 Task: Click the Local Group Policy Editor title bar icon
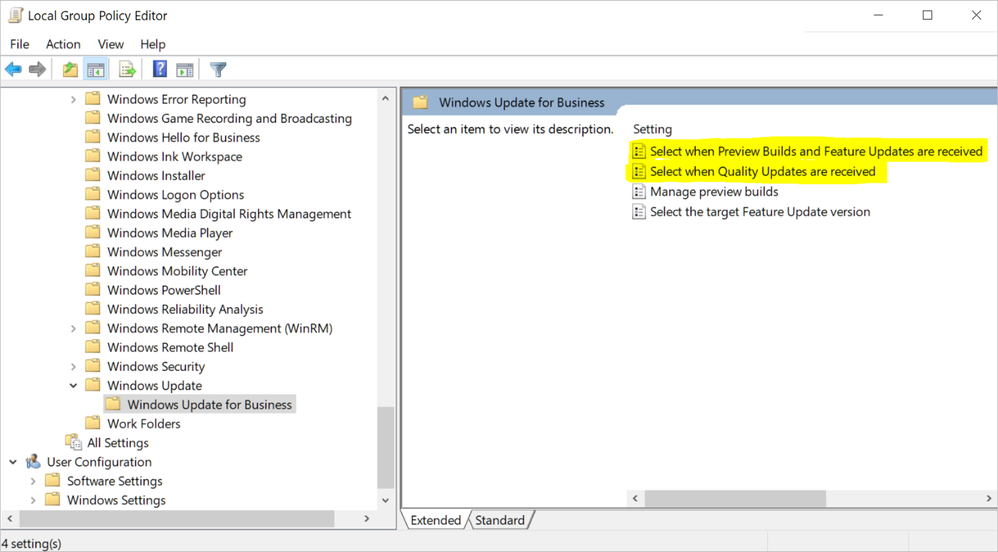(15, 15)
